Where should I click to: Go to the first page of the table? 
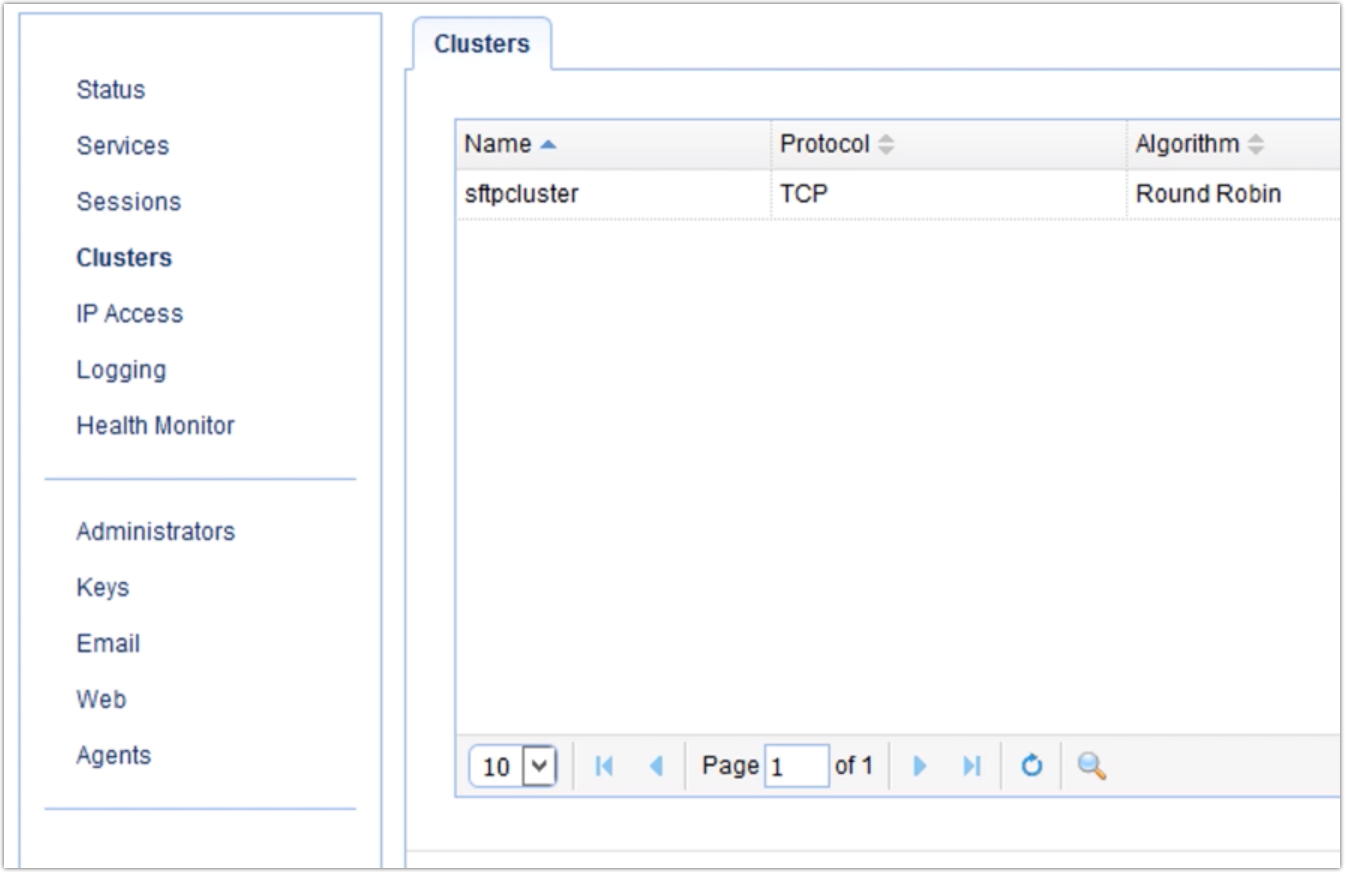pyautogui.click(x=603, y=767)
